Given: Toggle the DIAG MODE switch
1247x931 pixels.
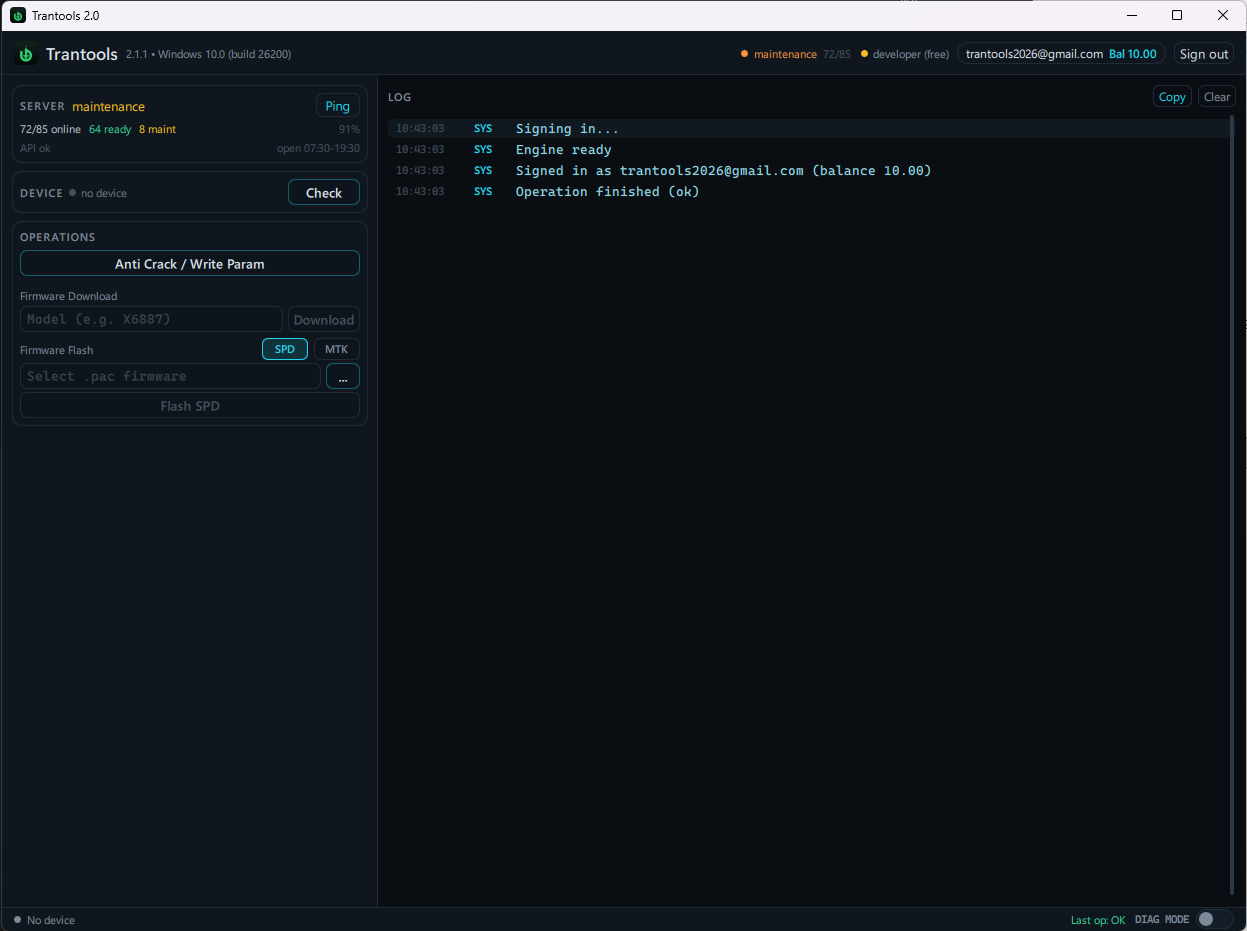Looking at the screenshot, I should pyautogui.click(x=1214, y=919).
